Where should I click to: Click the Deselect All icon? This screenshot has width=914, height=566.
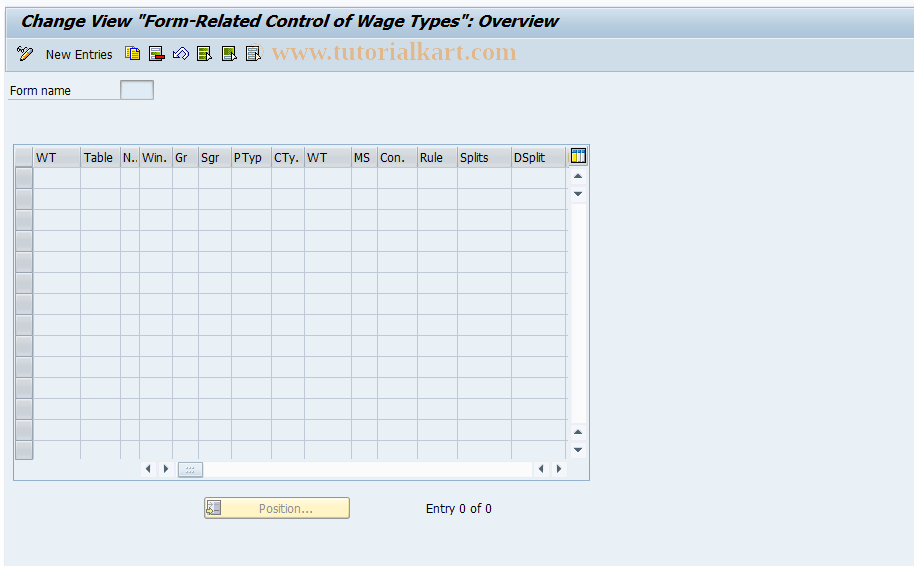(x=253, y=54)
